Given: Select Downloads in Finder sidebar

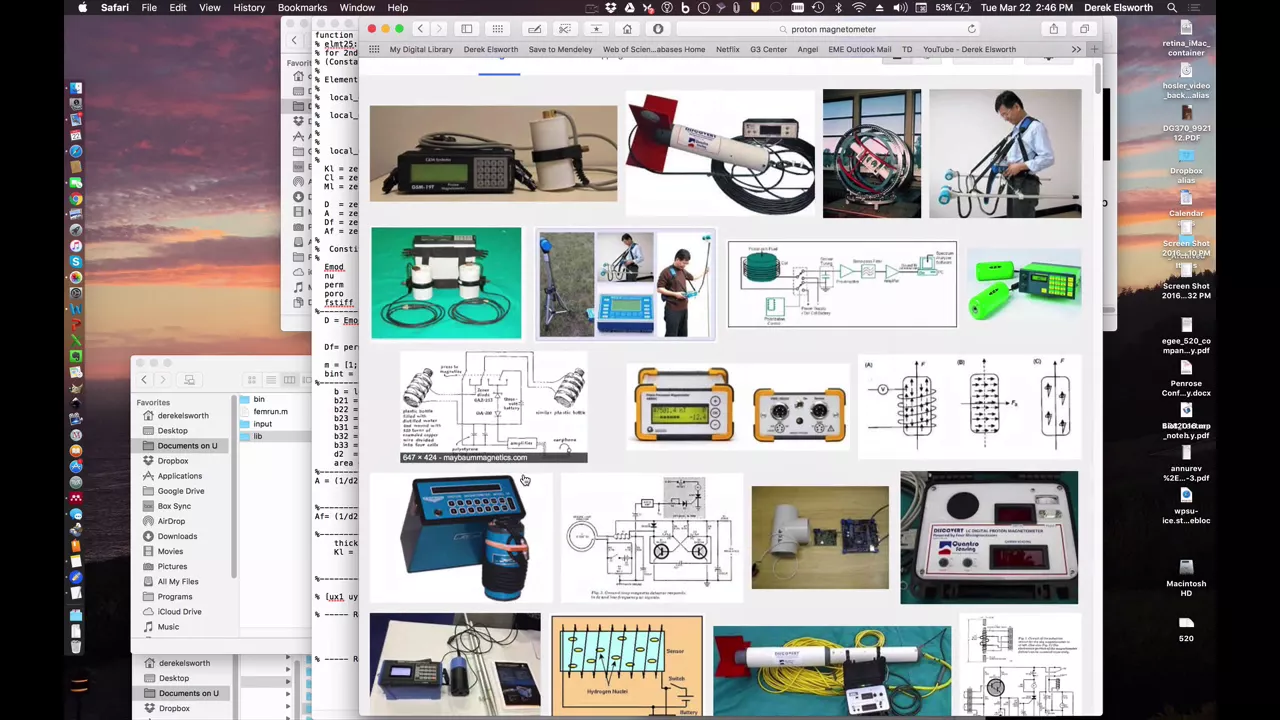Looking at the screenshot, I should click(x=177, y=536).
